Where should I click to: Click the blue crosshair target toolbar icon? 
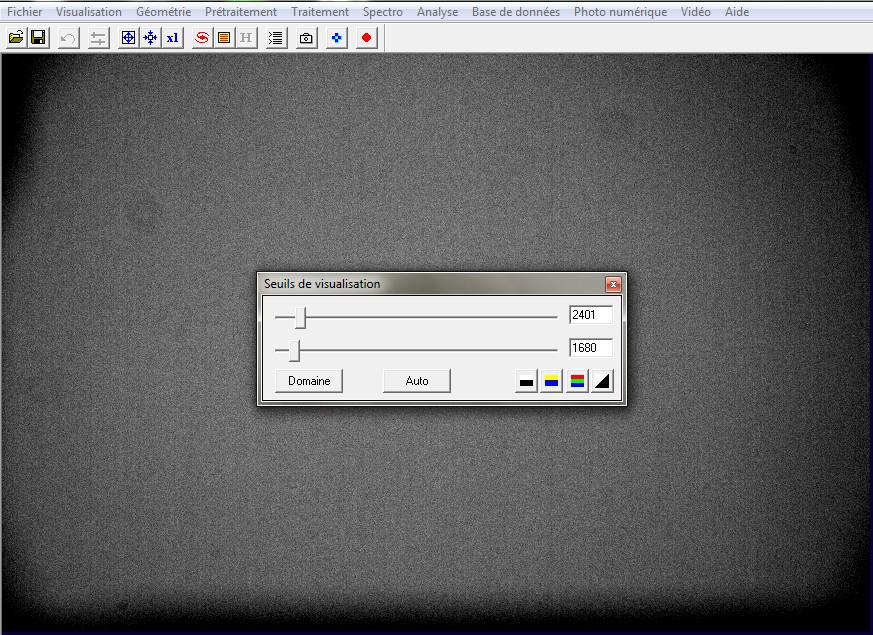tap(129, 38)
